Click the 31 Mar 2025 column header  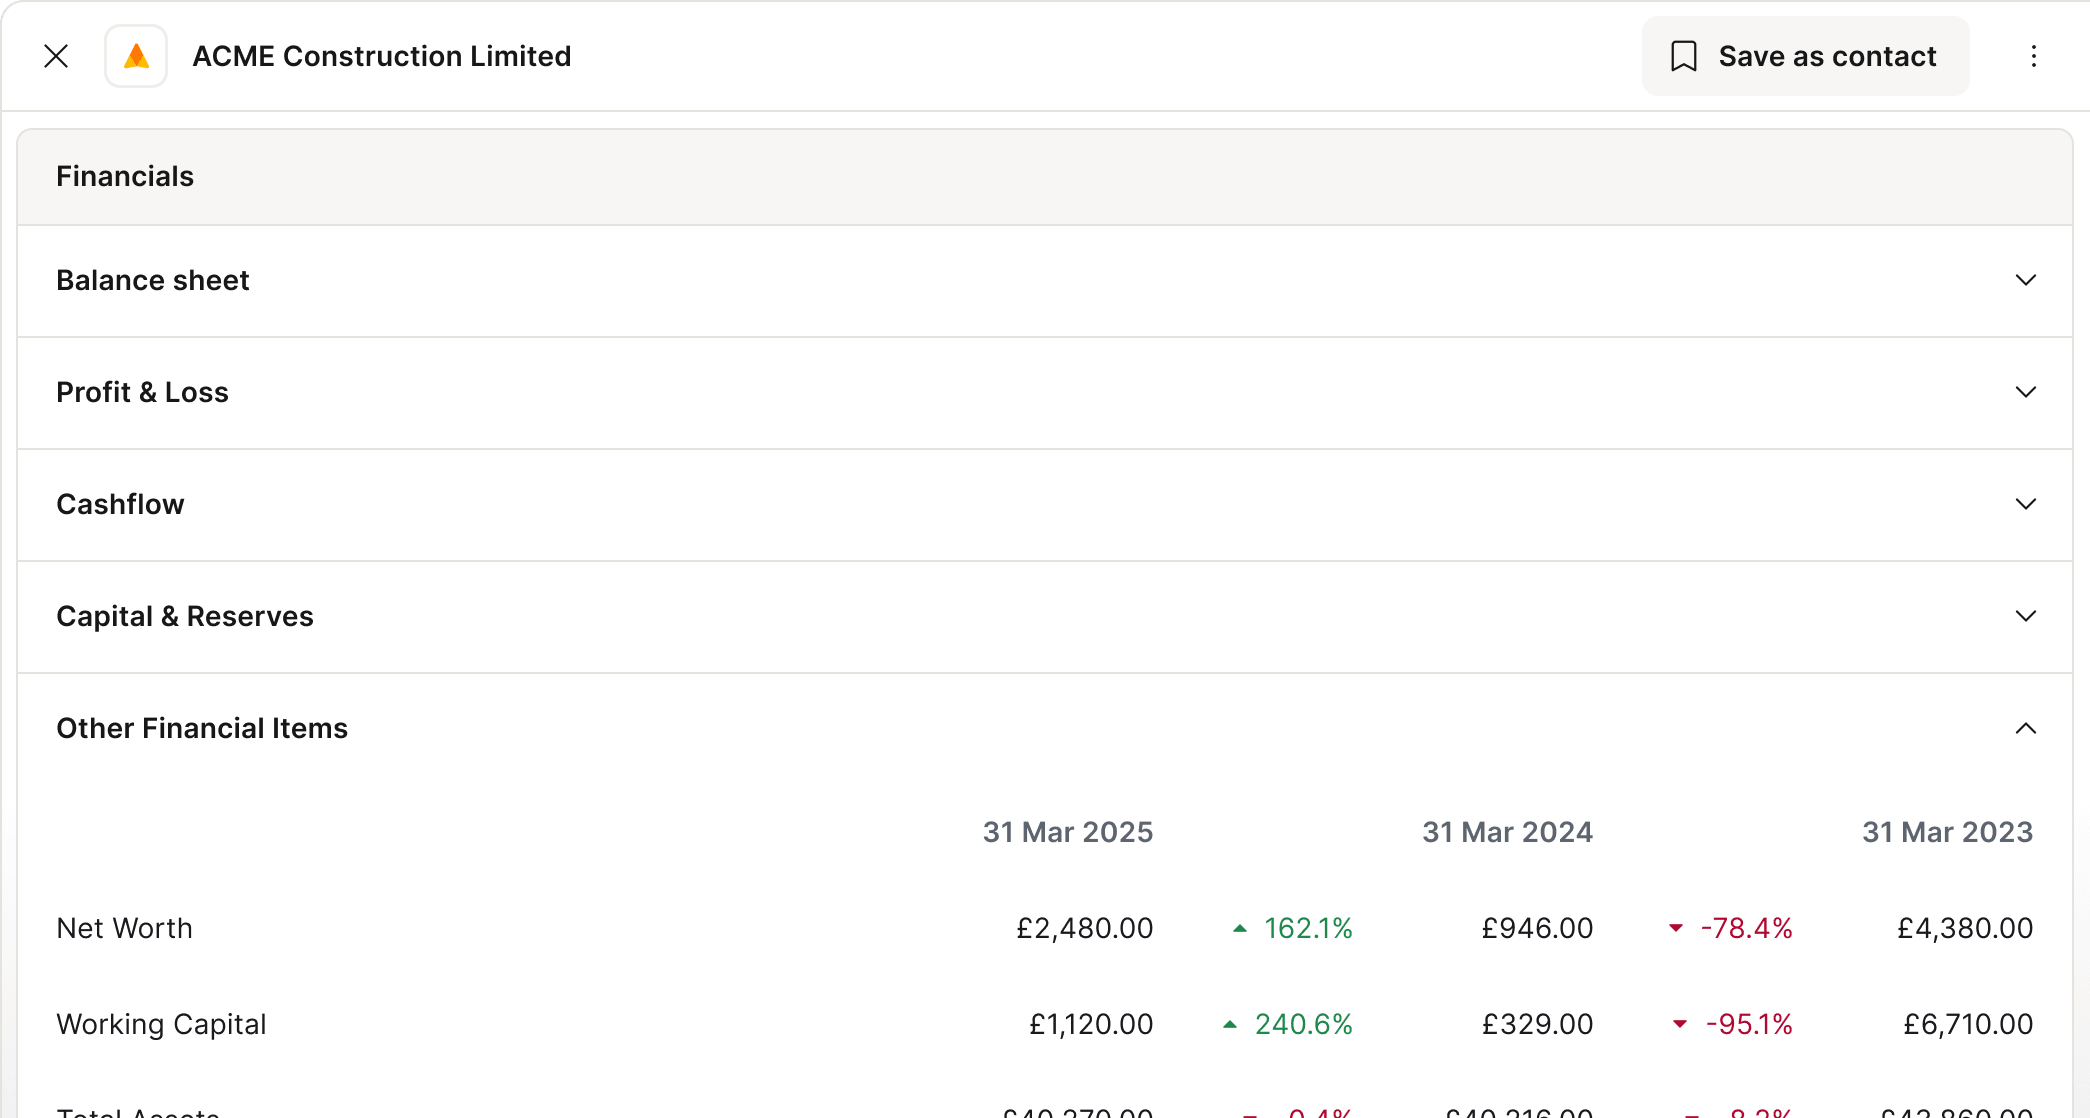click(1067, 832)
